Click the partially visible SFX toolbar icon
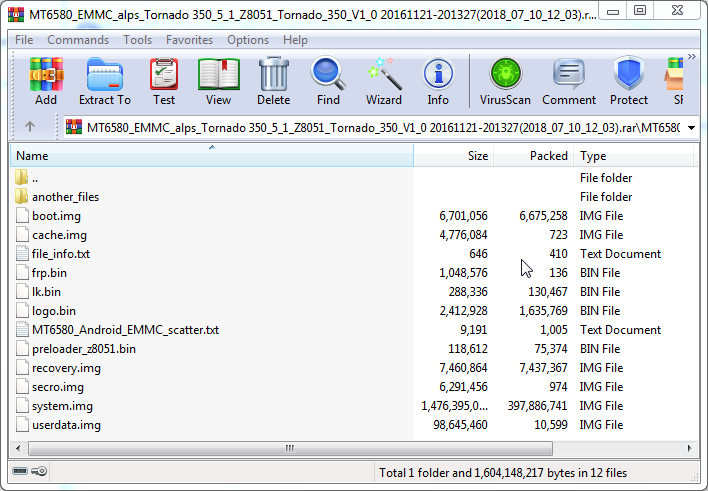The image size is (708, 491). 675,82
